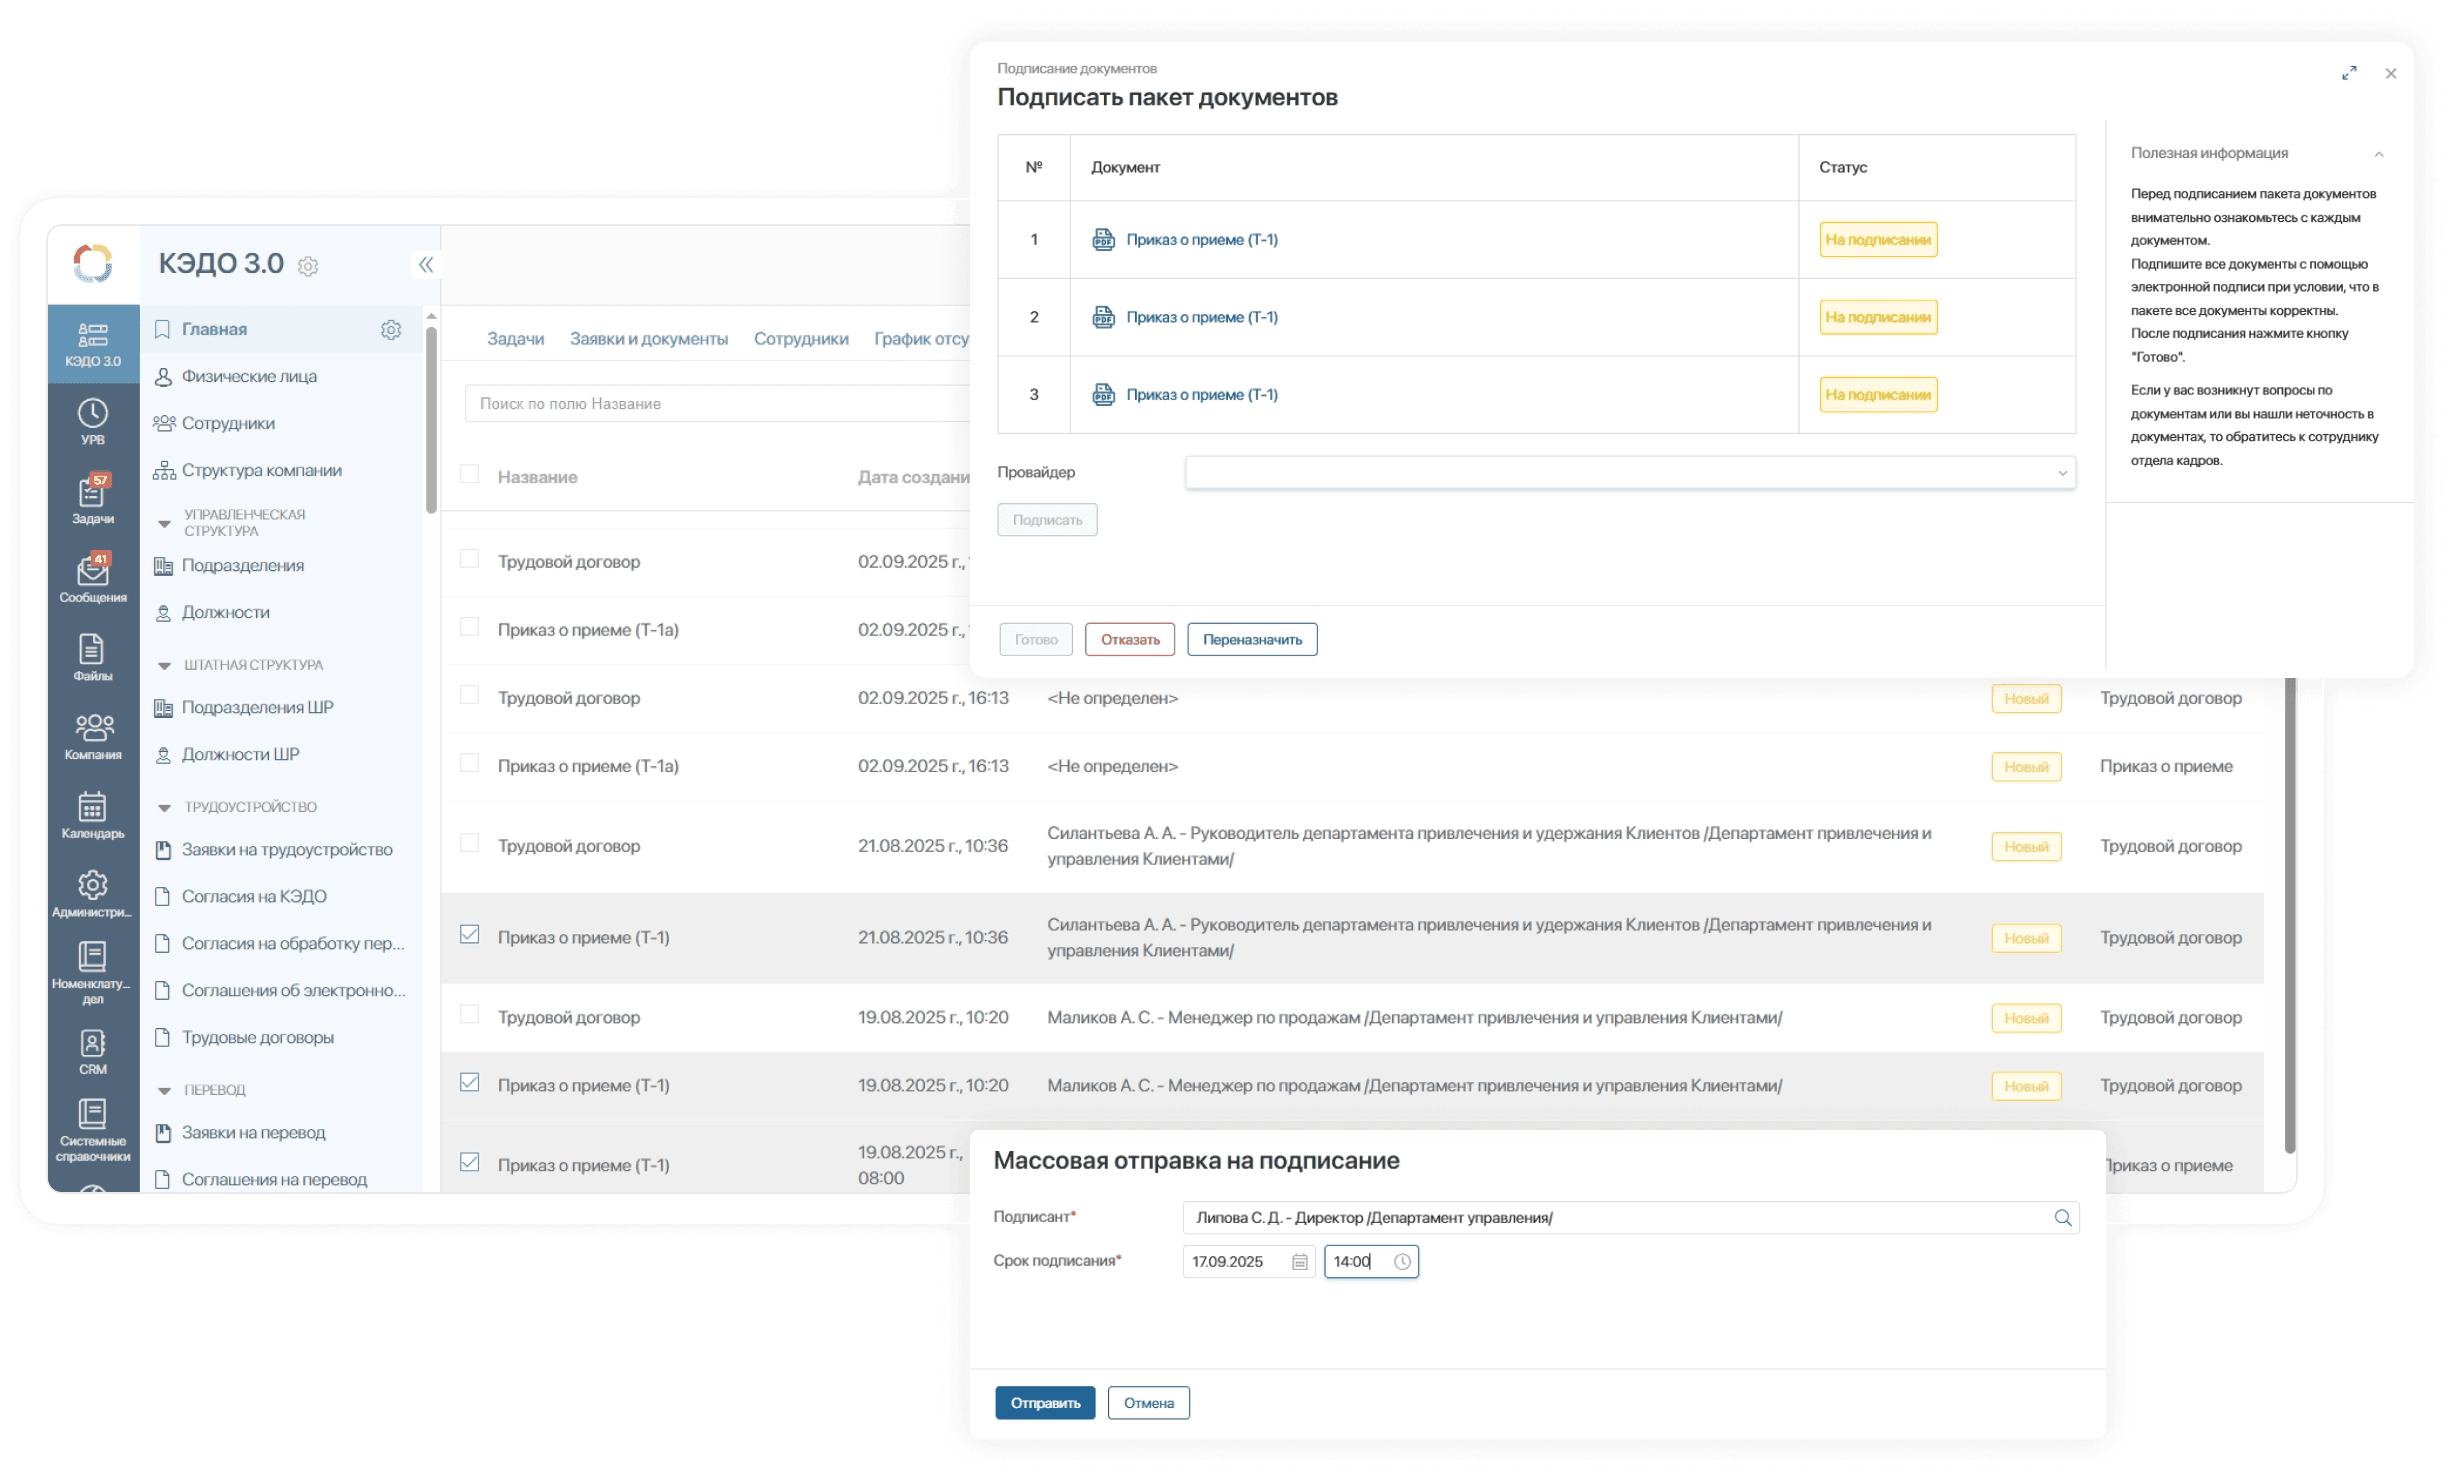Open the Календарь sidebar icon

click(x=92, y=808)
